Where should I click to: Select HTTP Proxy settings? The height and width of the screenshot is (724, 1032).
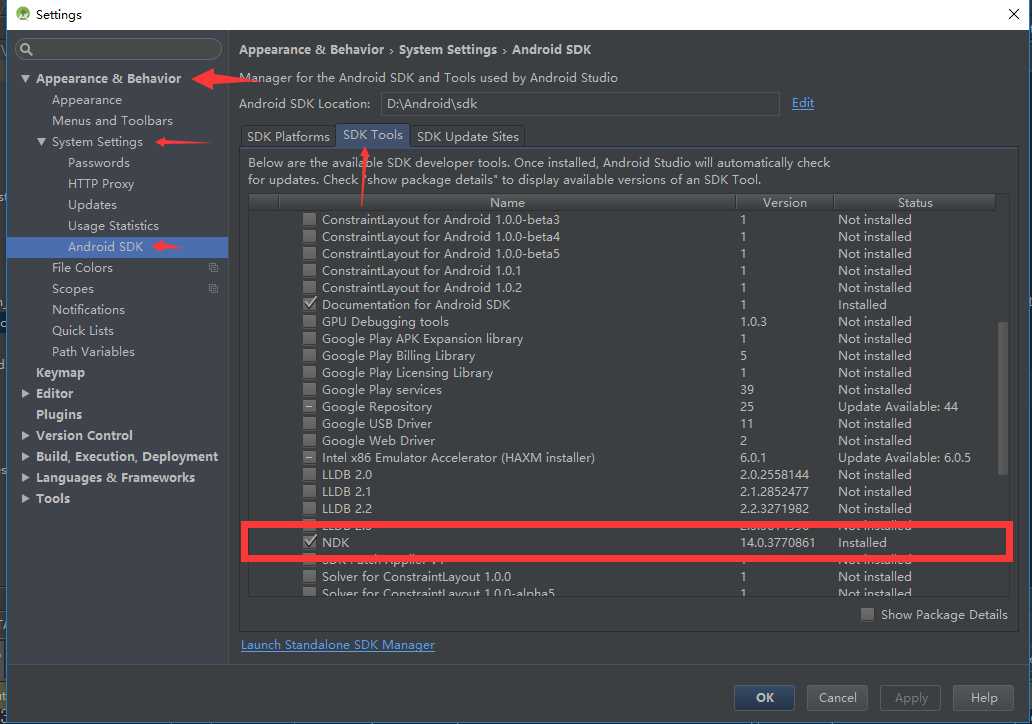(x=101, y=184)
